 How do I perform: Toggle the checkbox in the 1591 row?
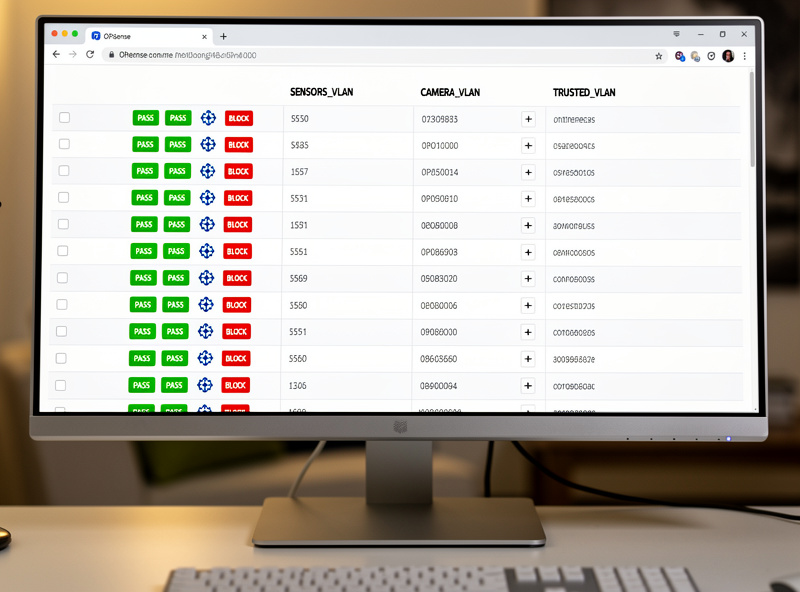click(63, 224)
